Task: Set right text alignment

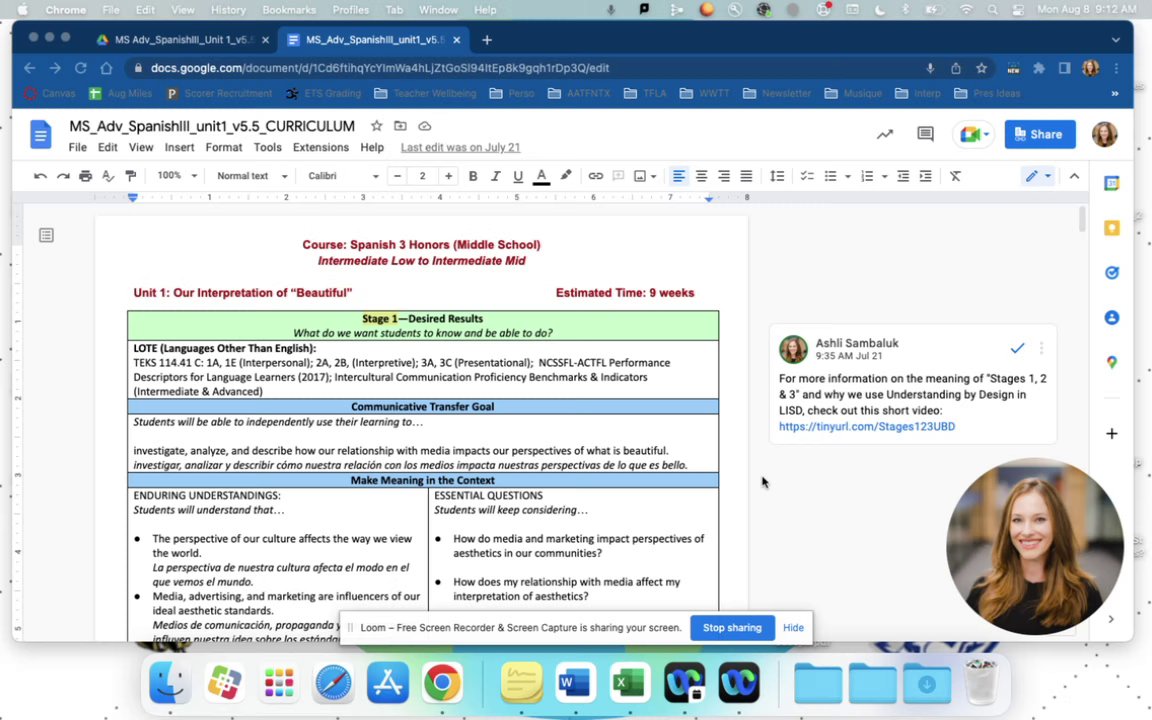Action: point(724,176)
